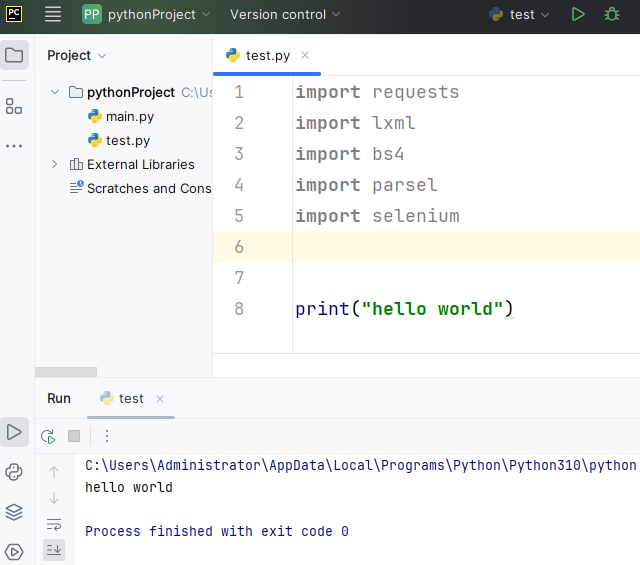Open the Project tool window folder icon
This screenshot has height=565, width=640.
point(14,55)
